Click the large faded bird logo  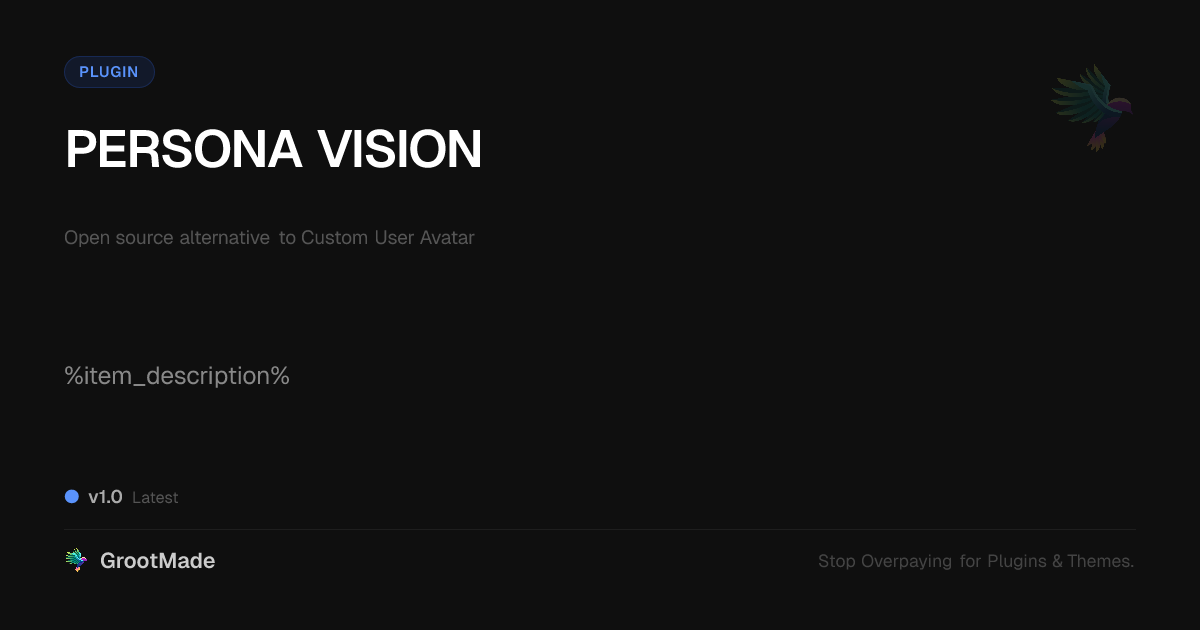(x=1092, y=107)
